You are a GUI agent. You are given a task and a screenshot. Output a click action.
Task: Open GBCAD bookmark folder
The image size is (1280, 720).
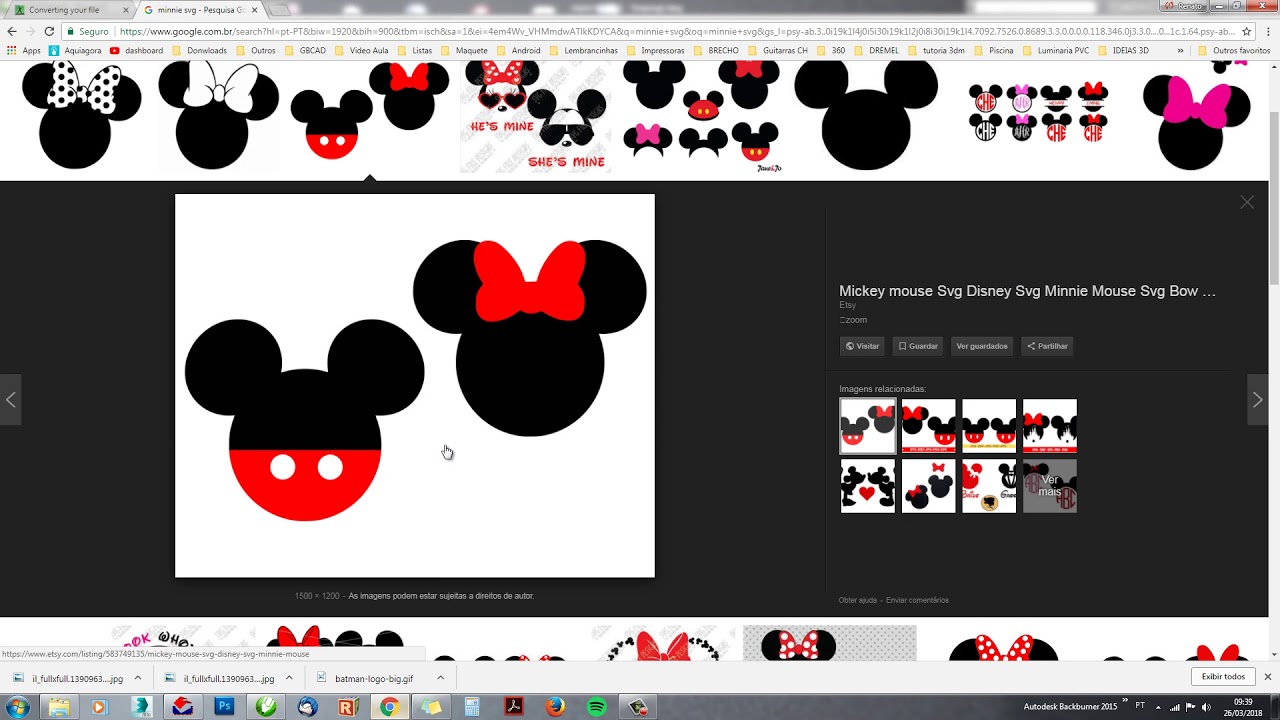click(x=304, y=50)
